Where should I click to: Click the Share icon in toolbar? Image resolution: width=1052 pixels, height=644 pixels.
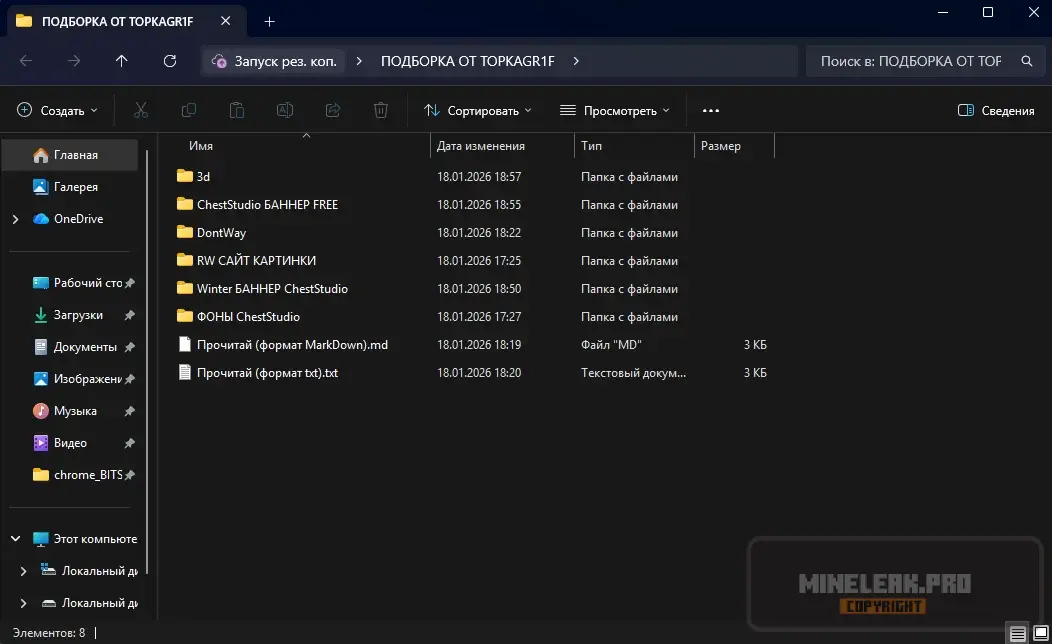coord(333,110)
